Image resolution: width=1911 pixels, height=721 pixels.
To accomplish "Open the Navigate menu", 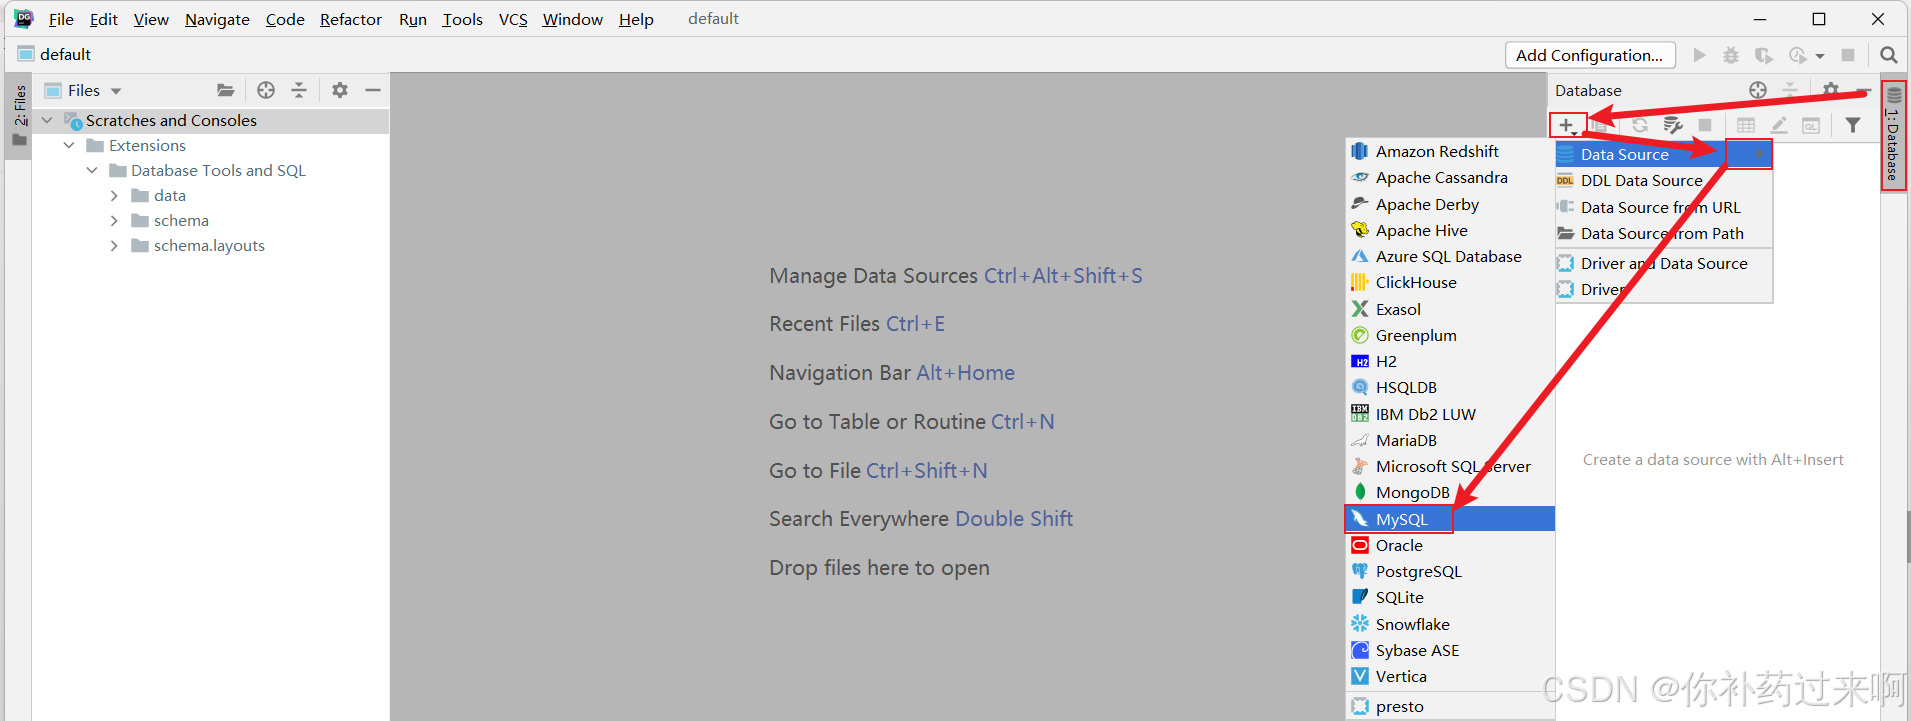I will (217, 19).
